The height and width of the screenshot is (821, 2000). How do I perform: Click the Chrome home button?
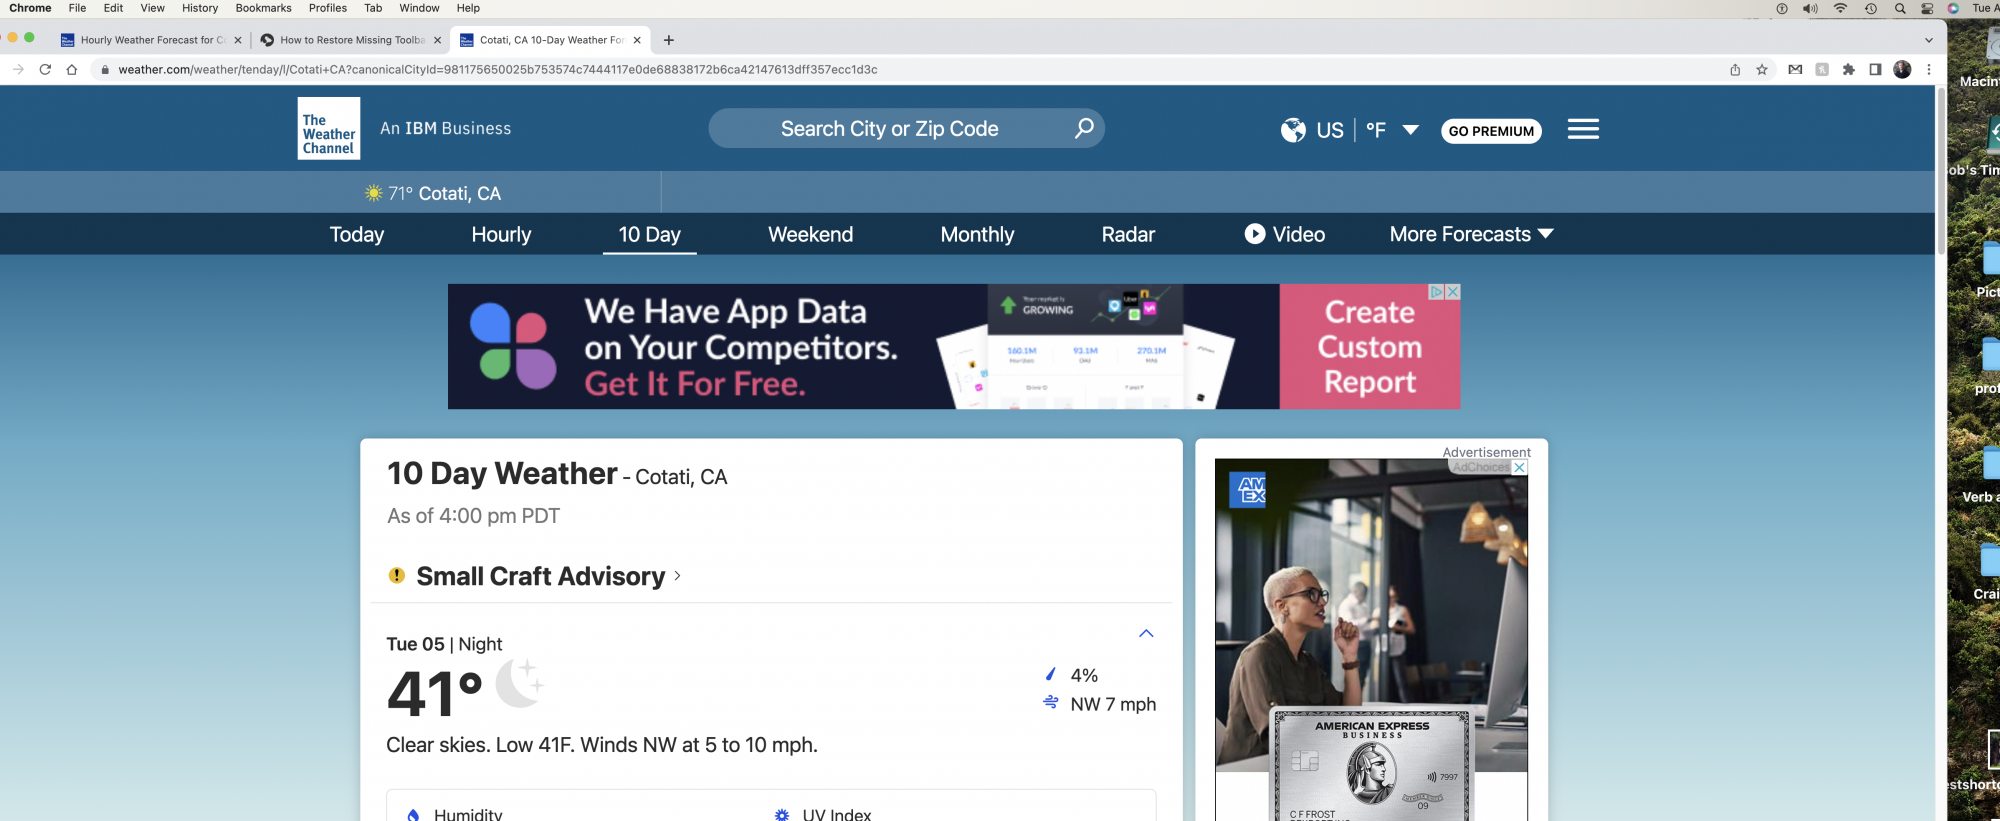point(72,69)
